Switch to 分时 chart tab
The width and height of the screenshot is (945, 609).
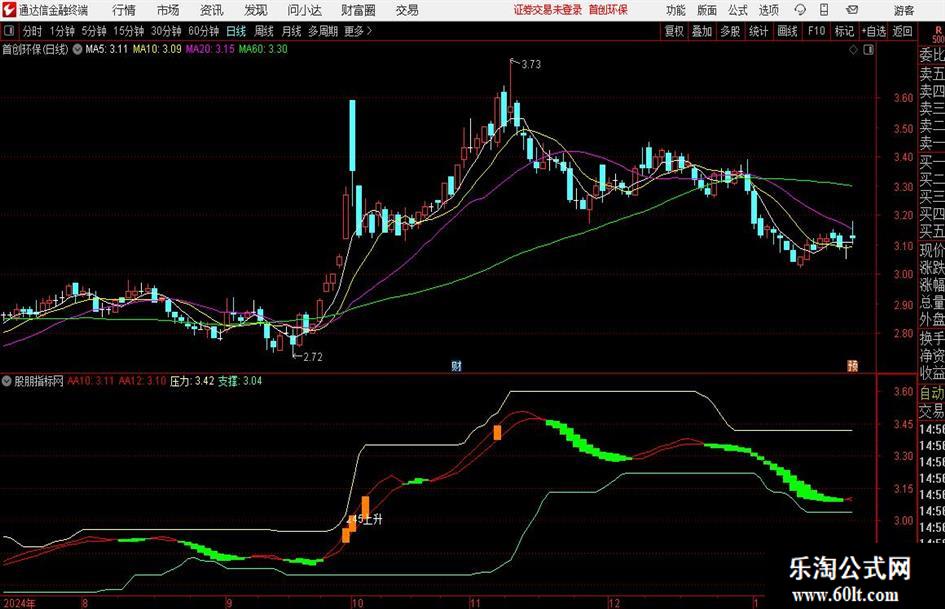tap(33, 31)
